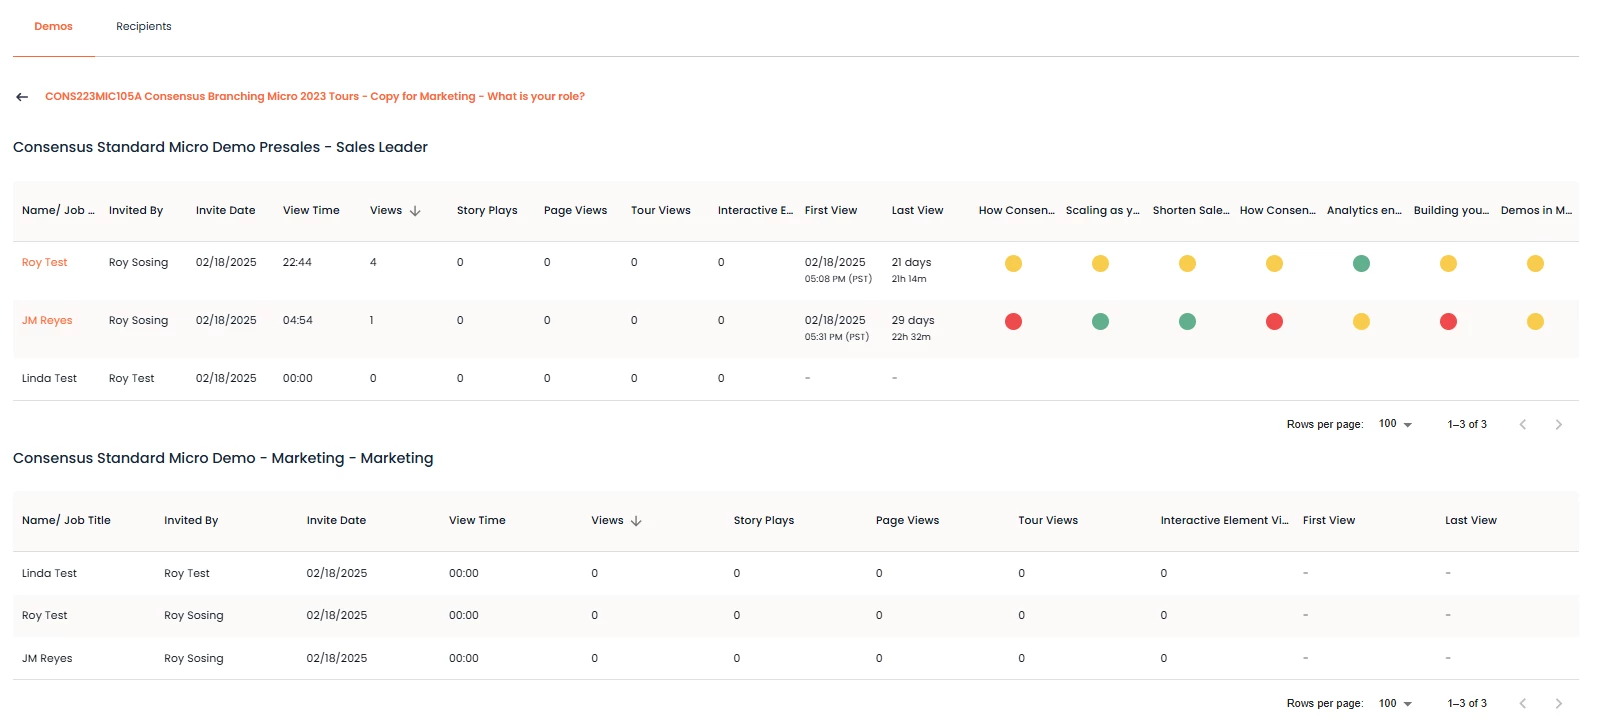Click JM Reyes's first red status dot
The image size is (1617, 720).
(x=1013, y=322)
